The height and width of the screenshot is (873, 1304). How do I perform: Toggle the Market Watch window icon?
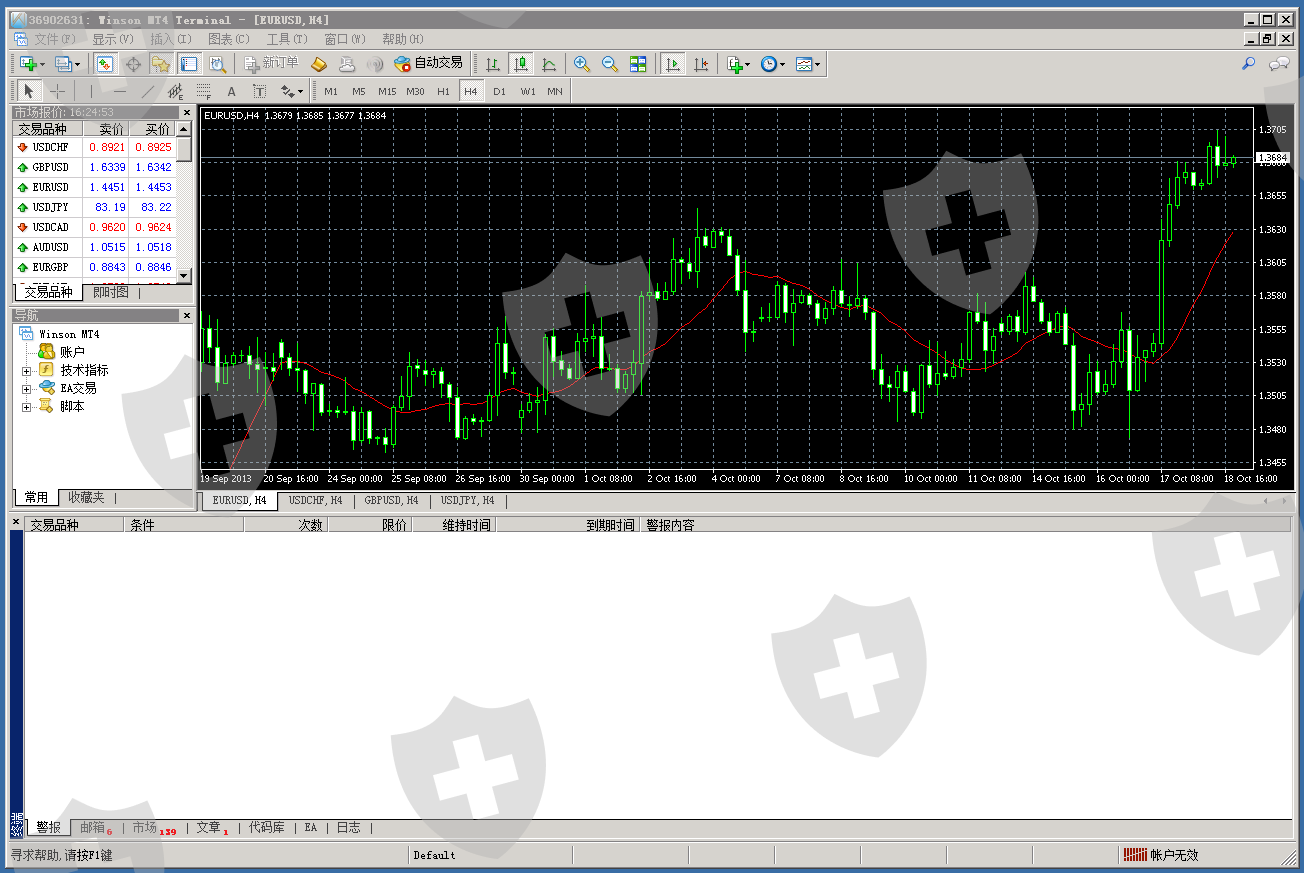click(105, 64)
